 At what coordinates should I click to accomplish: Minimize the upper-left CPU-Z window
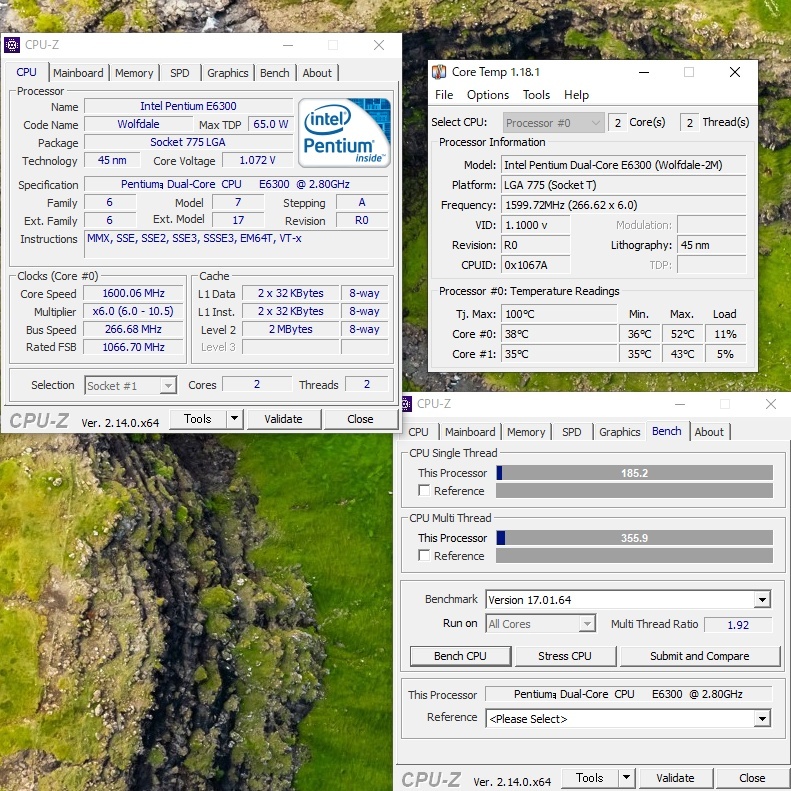click(288, 45)
